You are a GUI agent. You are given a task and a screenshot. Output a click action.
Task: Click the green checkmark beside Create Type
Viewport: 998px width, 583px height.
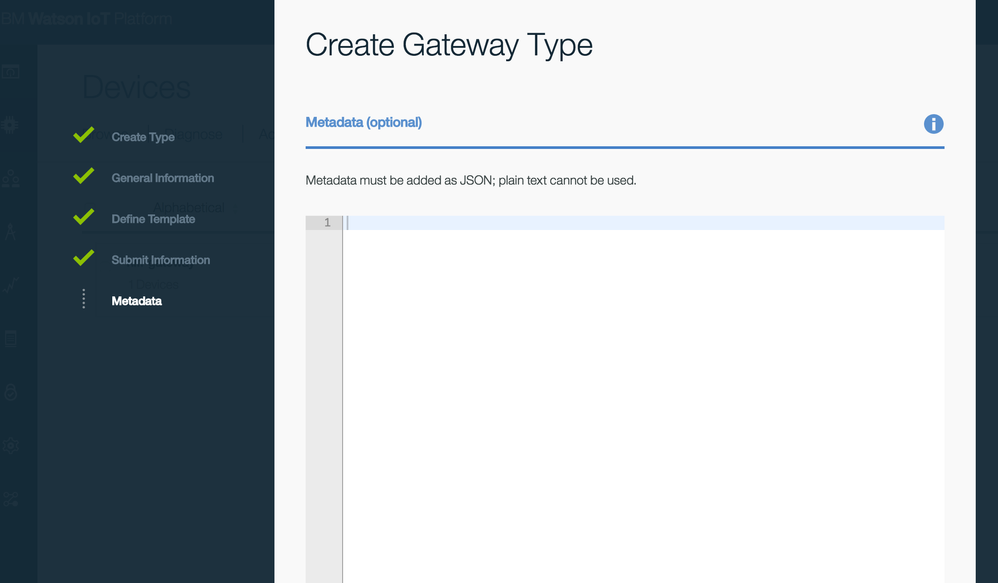pos(84,136)
